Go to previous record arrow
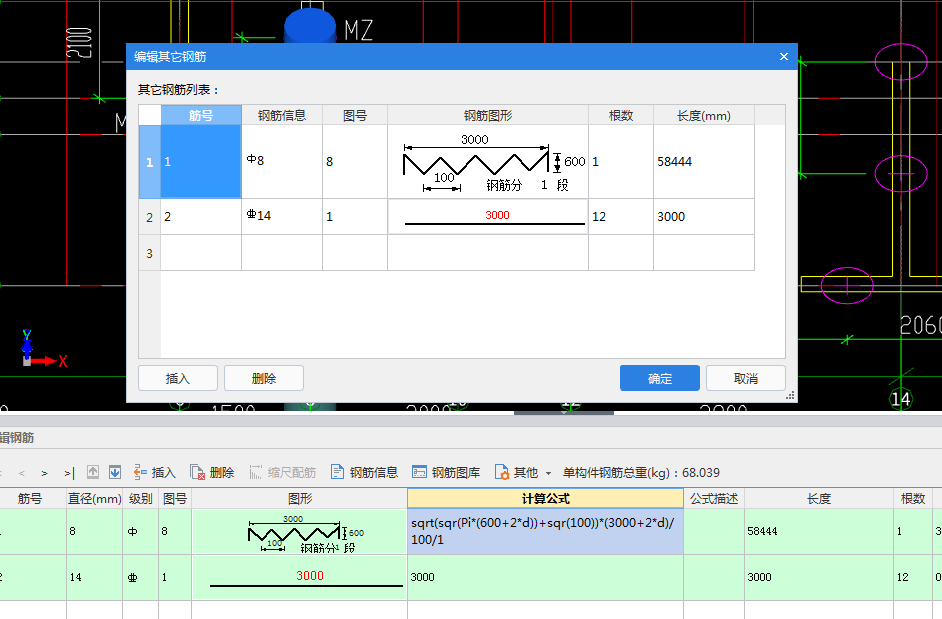The image size is (942, 619). 22,473
